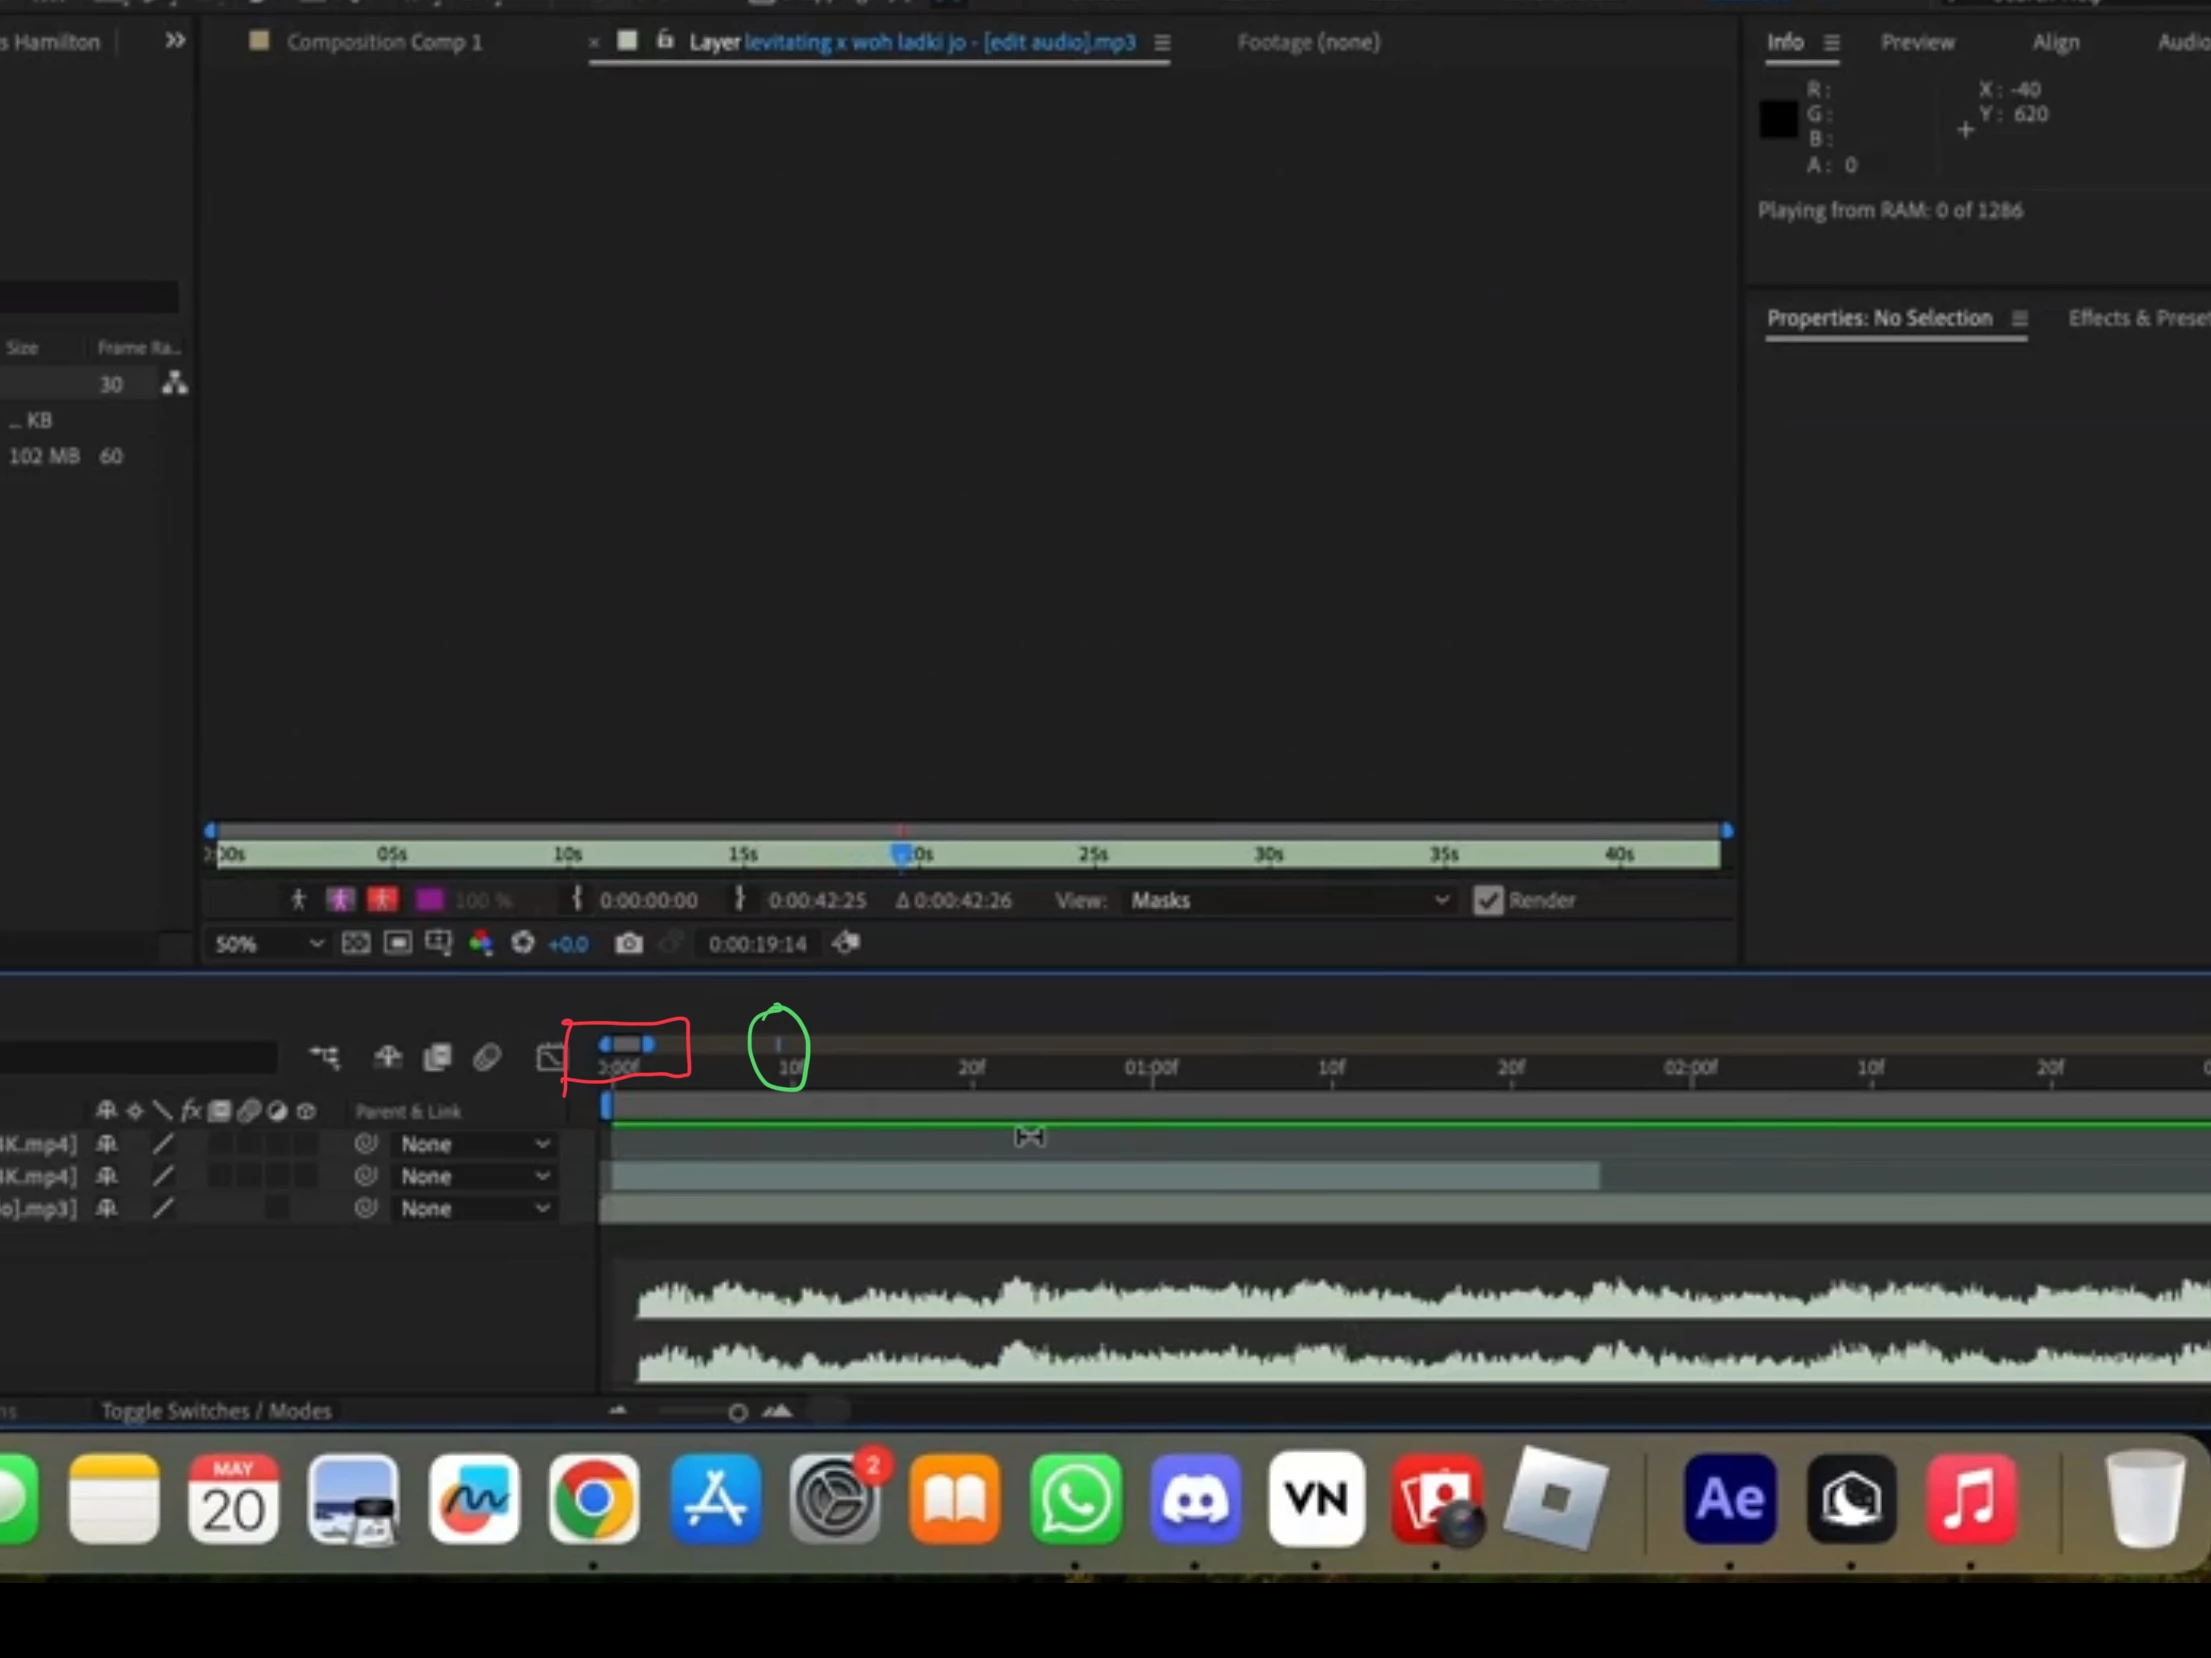Click Toggle Switches / Modes button
Image resolution: width=2211 pixels, height=1658 pixels.
pyautogui.click(x=216, y=1411)
